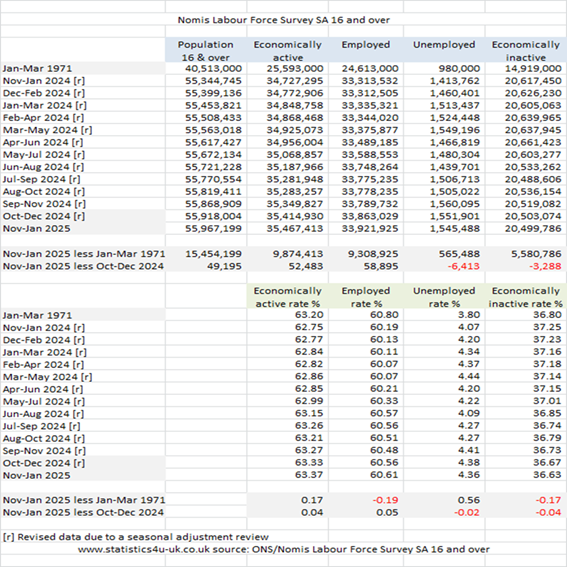Screen dimensions: 567x567
Task: Select the Economically inactive rate % header
Action: [526, 297]
